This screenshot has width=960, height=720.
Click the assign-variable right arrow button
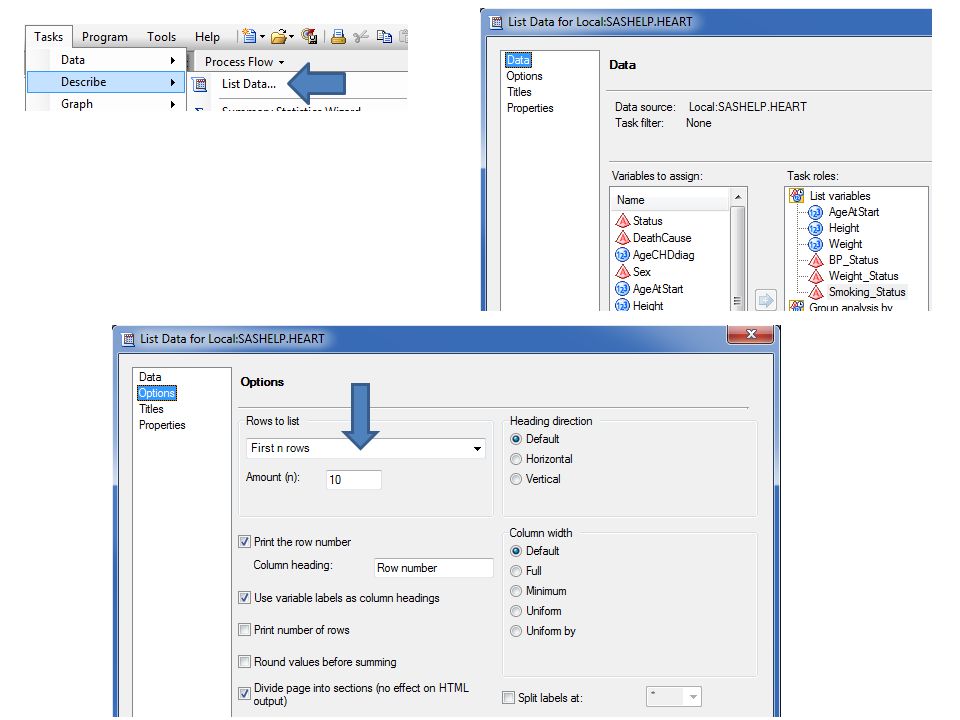(x=765, y=300)
